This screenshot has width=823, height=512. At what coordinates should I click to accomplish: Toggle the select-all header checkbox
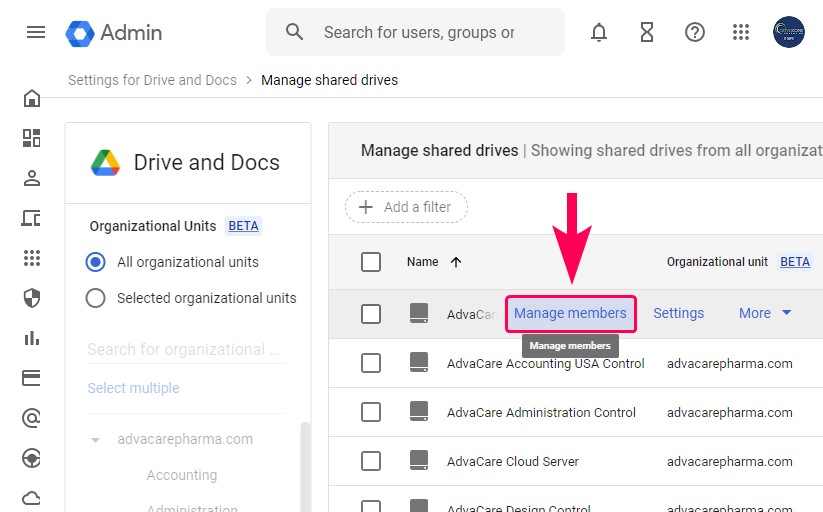tap(371, 262)
